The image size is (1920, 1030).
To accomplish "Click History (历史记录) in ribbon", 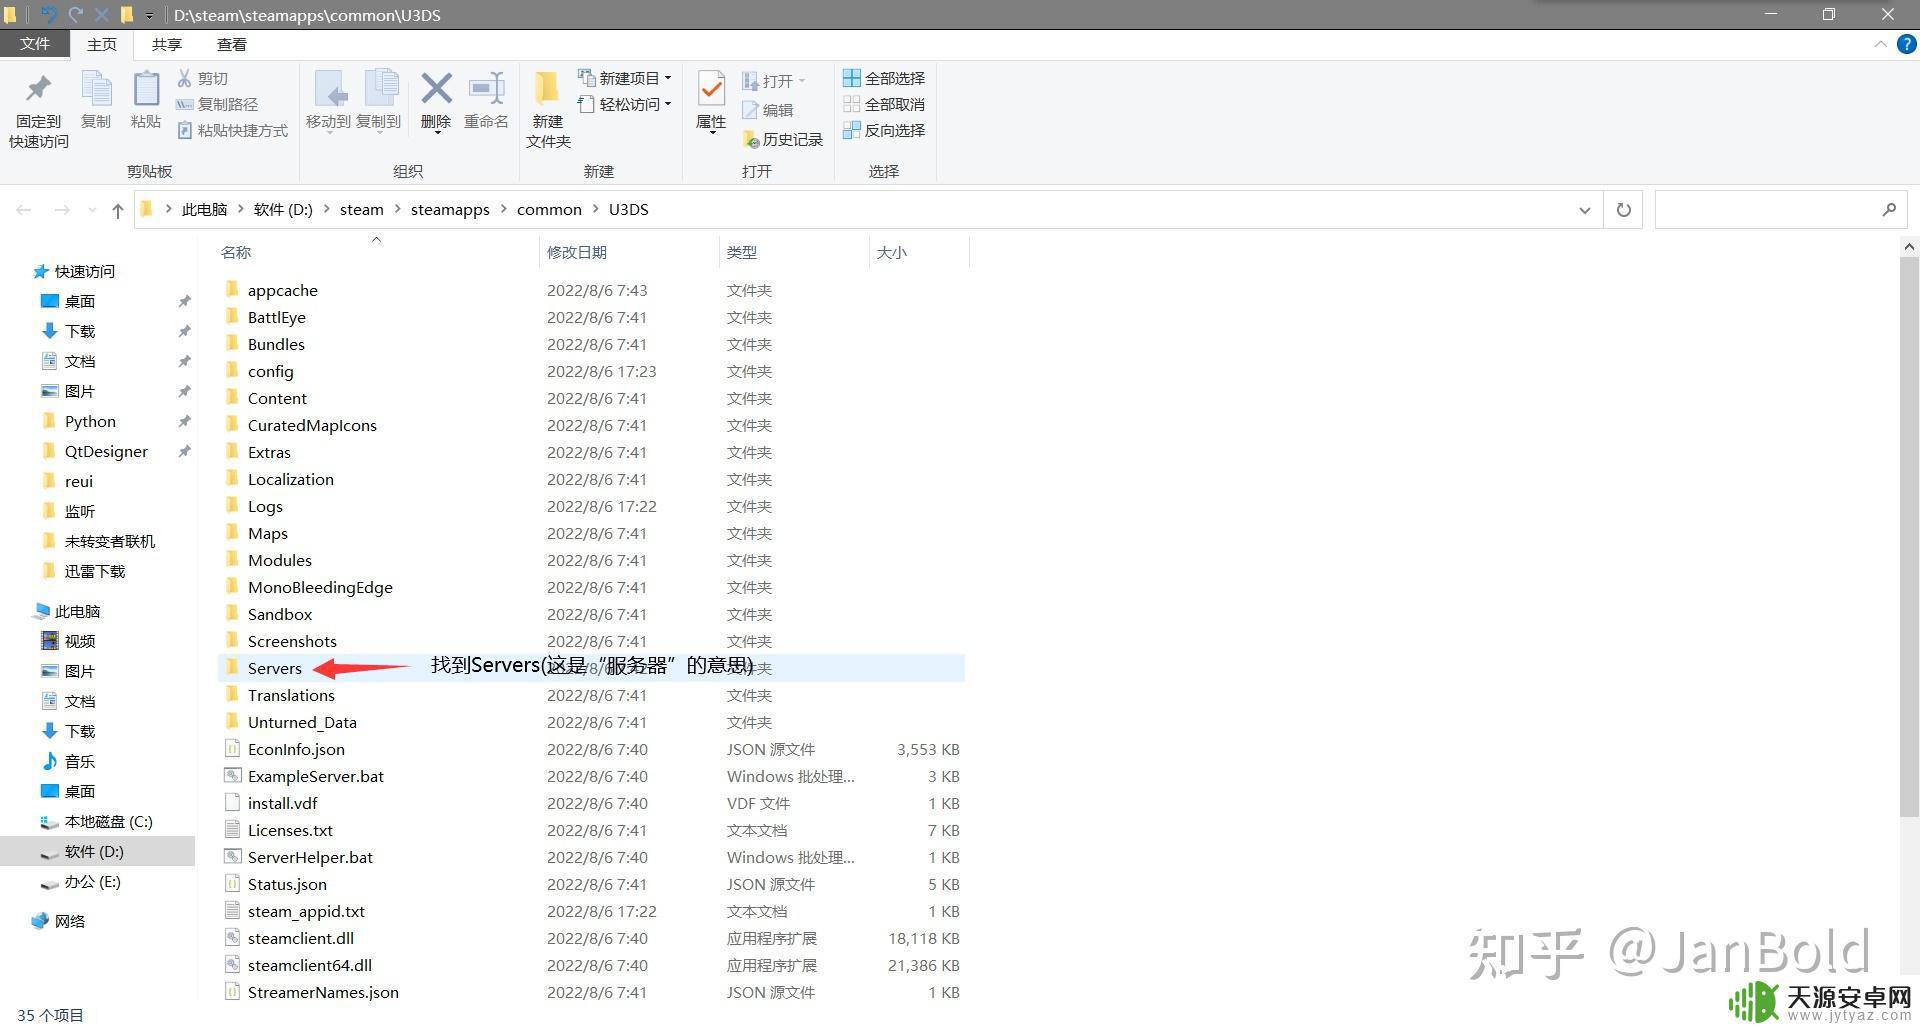I will pos(783,140).
